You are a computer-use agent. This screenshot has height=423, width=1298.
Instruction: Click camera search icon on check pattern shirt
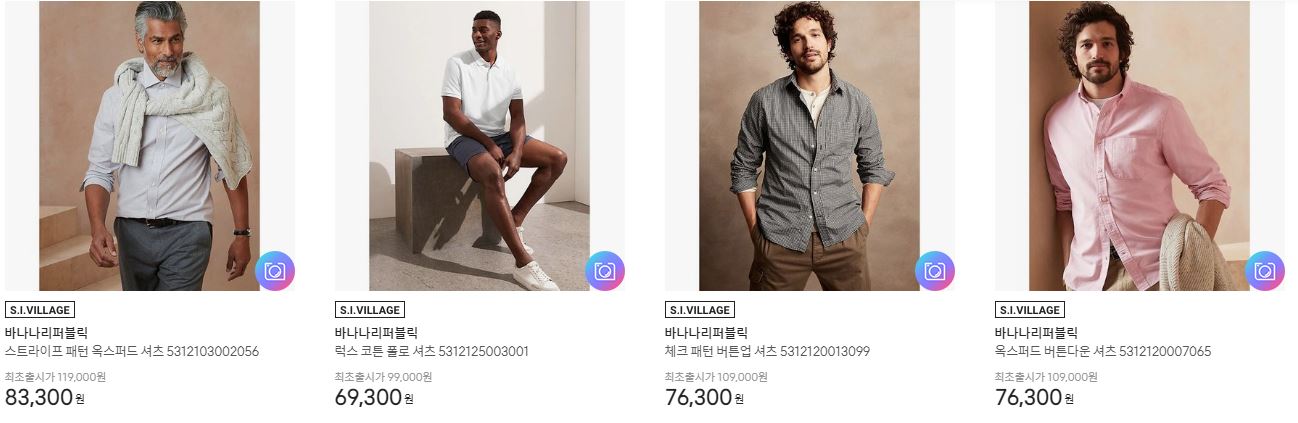click(x=935, y=271)
